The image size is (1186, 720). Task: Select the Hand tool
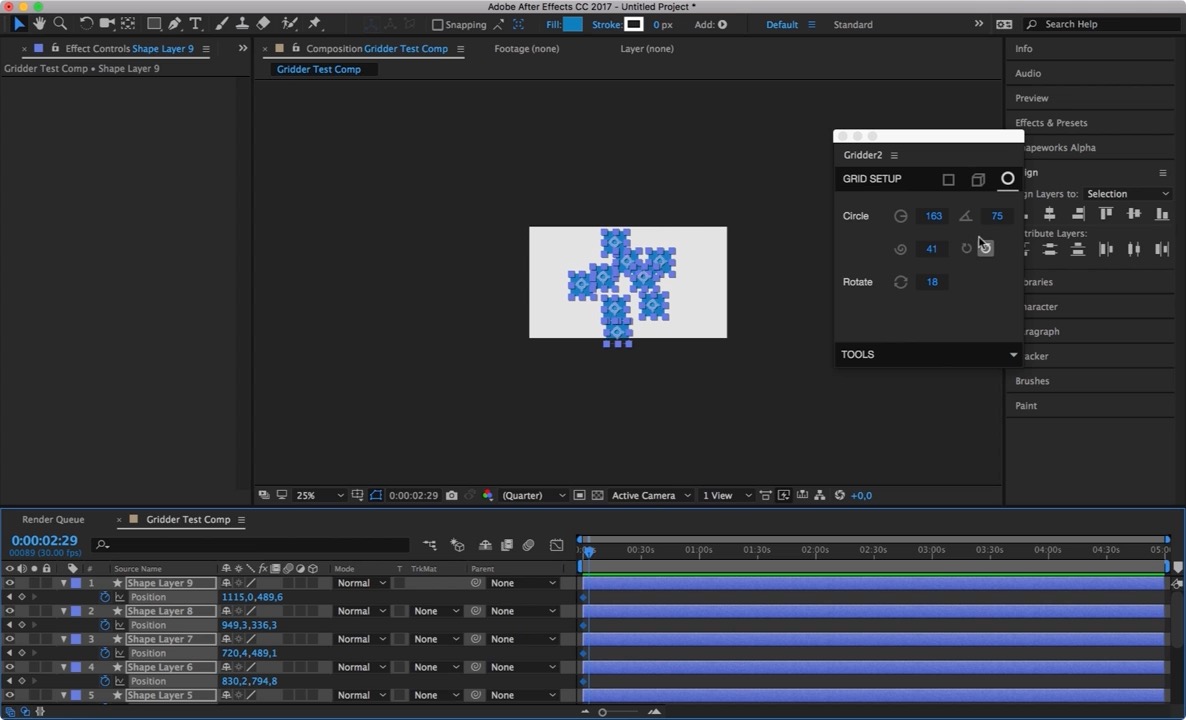point(39,24)
